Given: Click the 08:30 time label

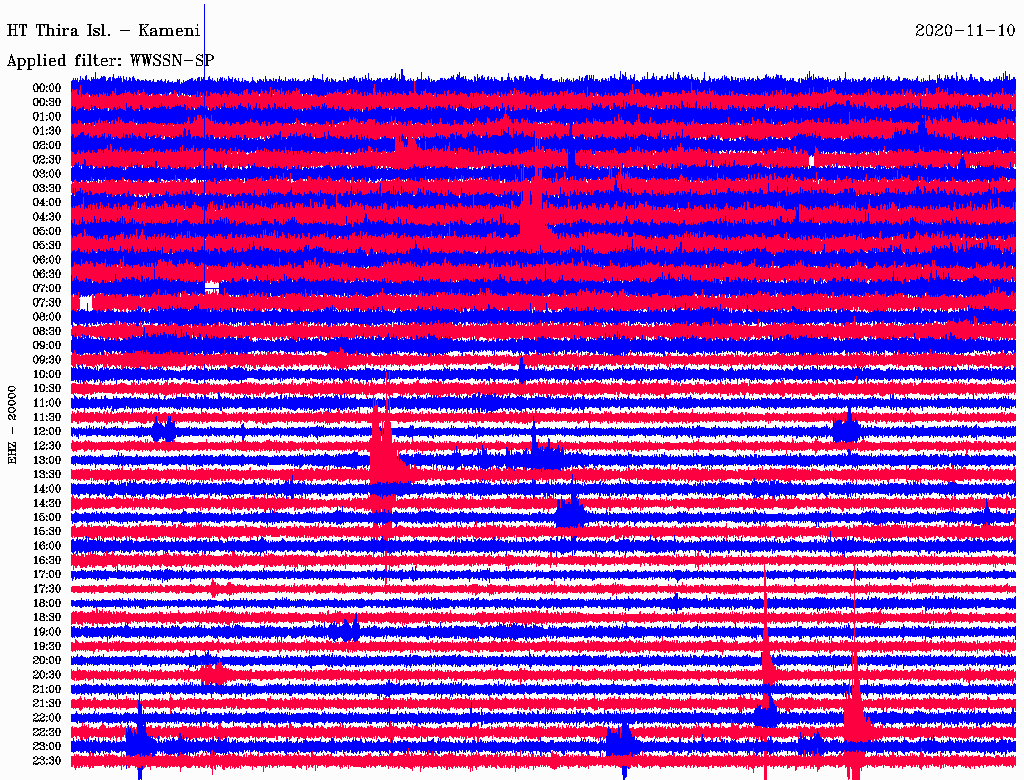Looking at the screenshot, I should [x=46, y=331].
